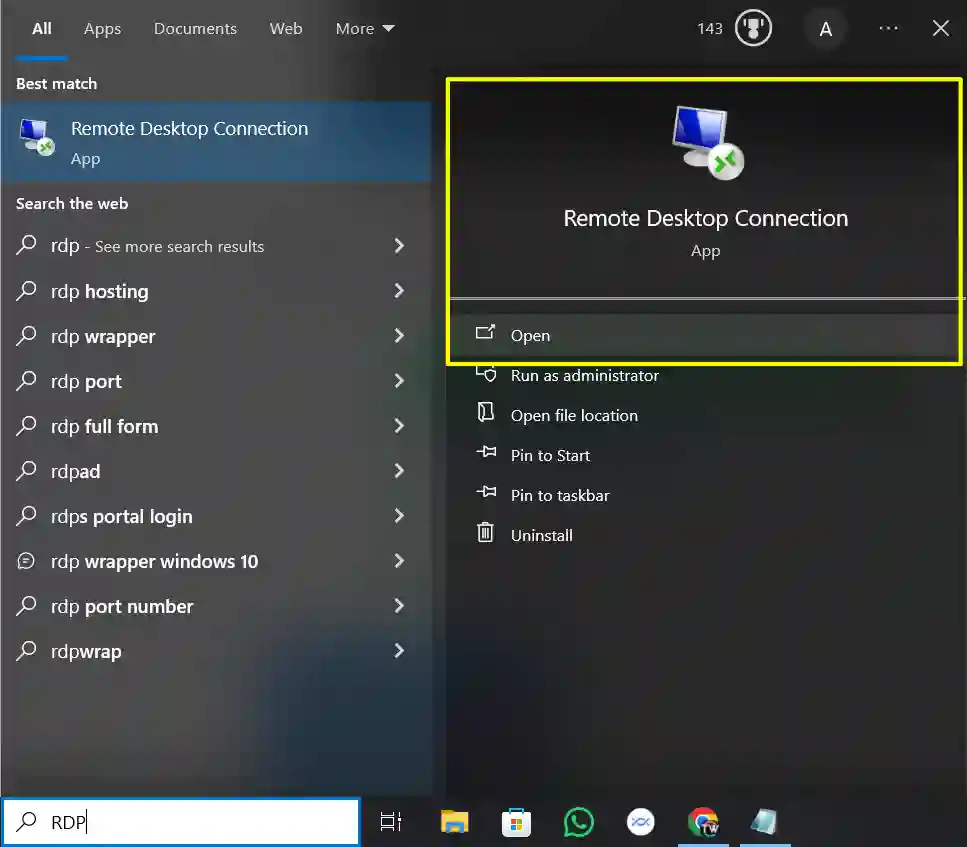Open the three-dots options menu
967x847 pixels.
tap(888, 28)
